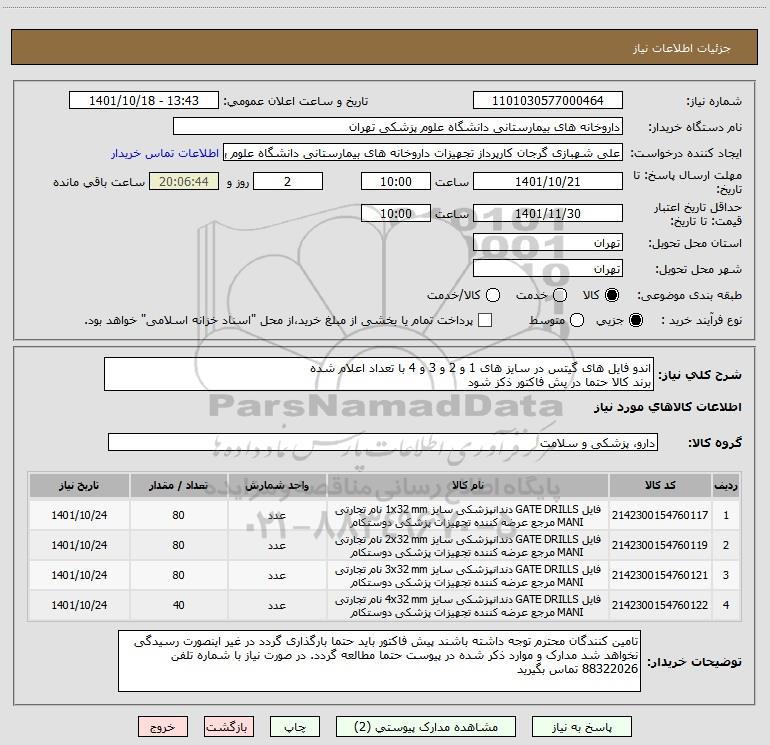Click need number field 1101030577000464

click(548, 100)
